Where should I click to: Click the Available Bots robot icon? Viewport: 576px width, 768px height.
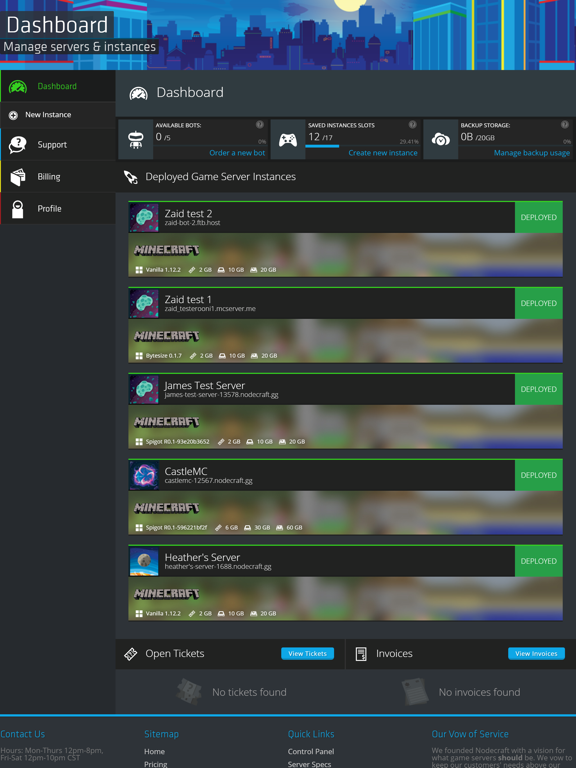coord(136,140)
